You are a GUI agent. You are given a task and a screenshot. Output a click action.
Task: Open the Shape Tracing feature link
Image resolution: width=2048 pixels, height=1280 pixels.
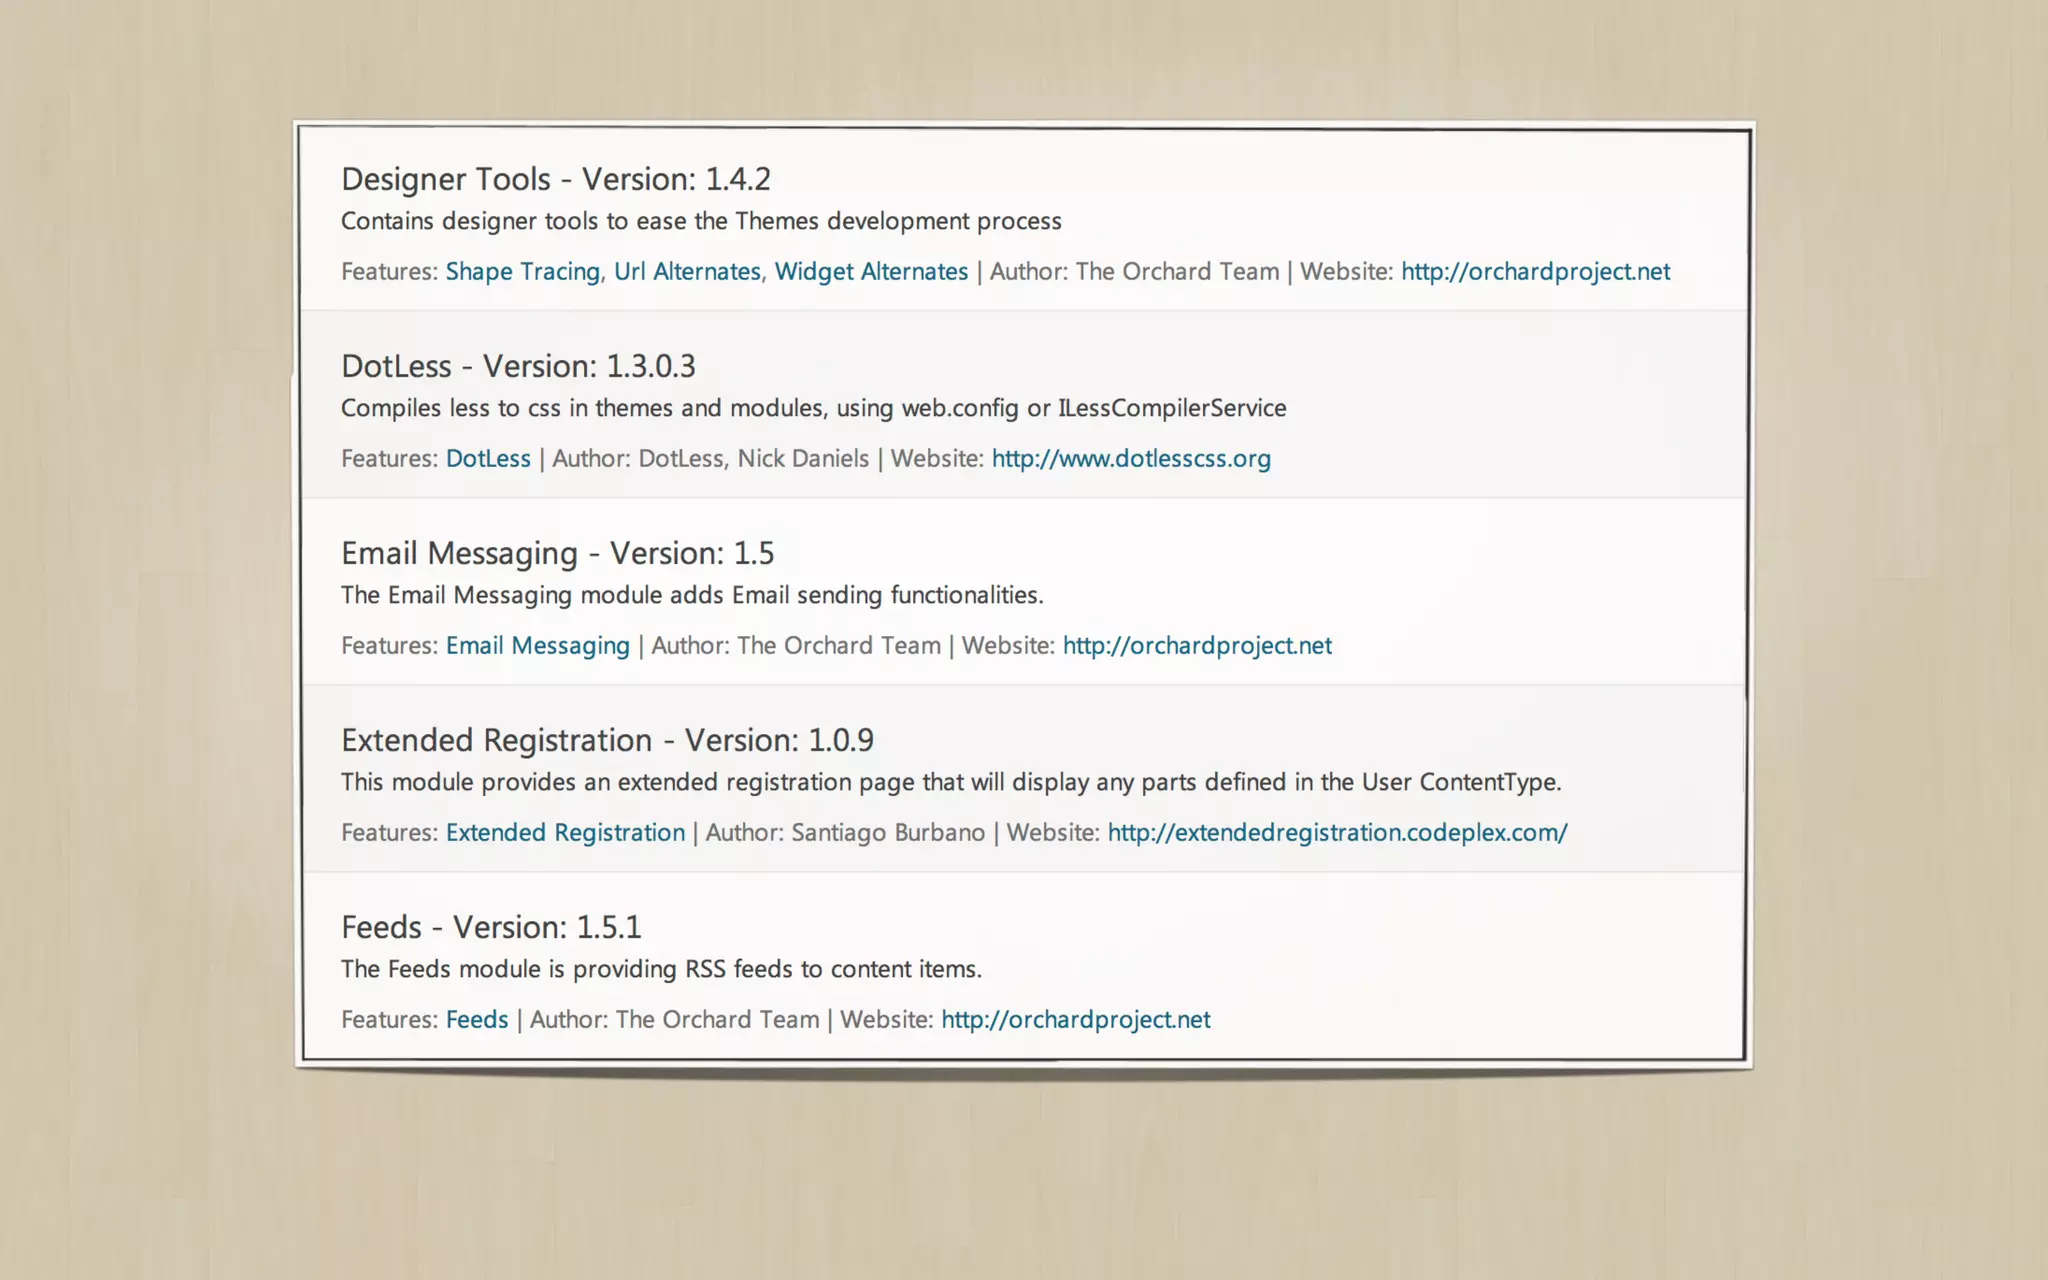[522, 272]
